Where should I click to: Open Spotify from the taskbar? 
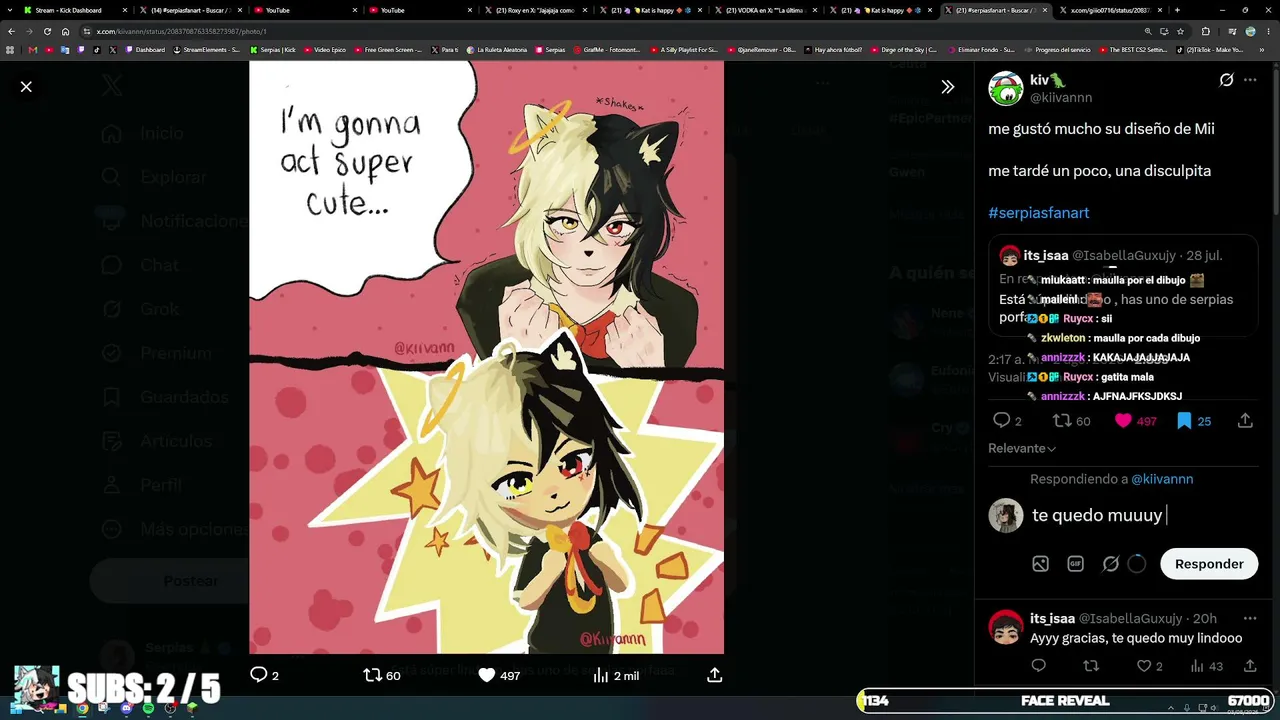pos(148,709)
